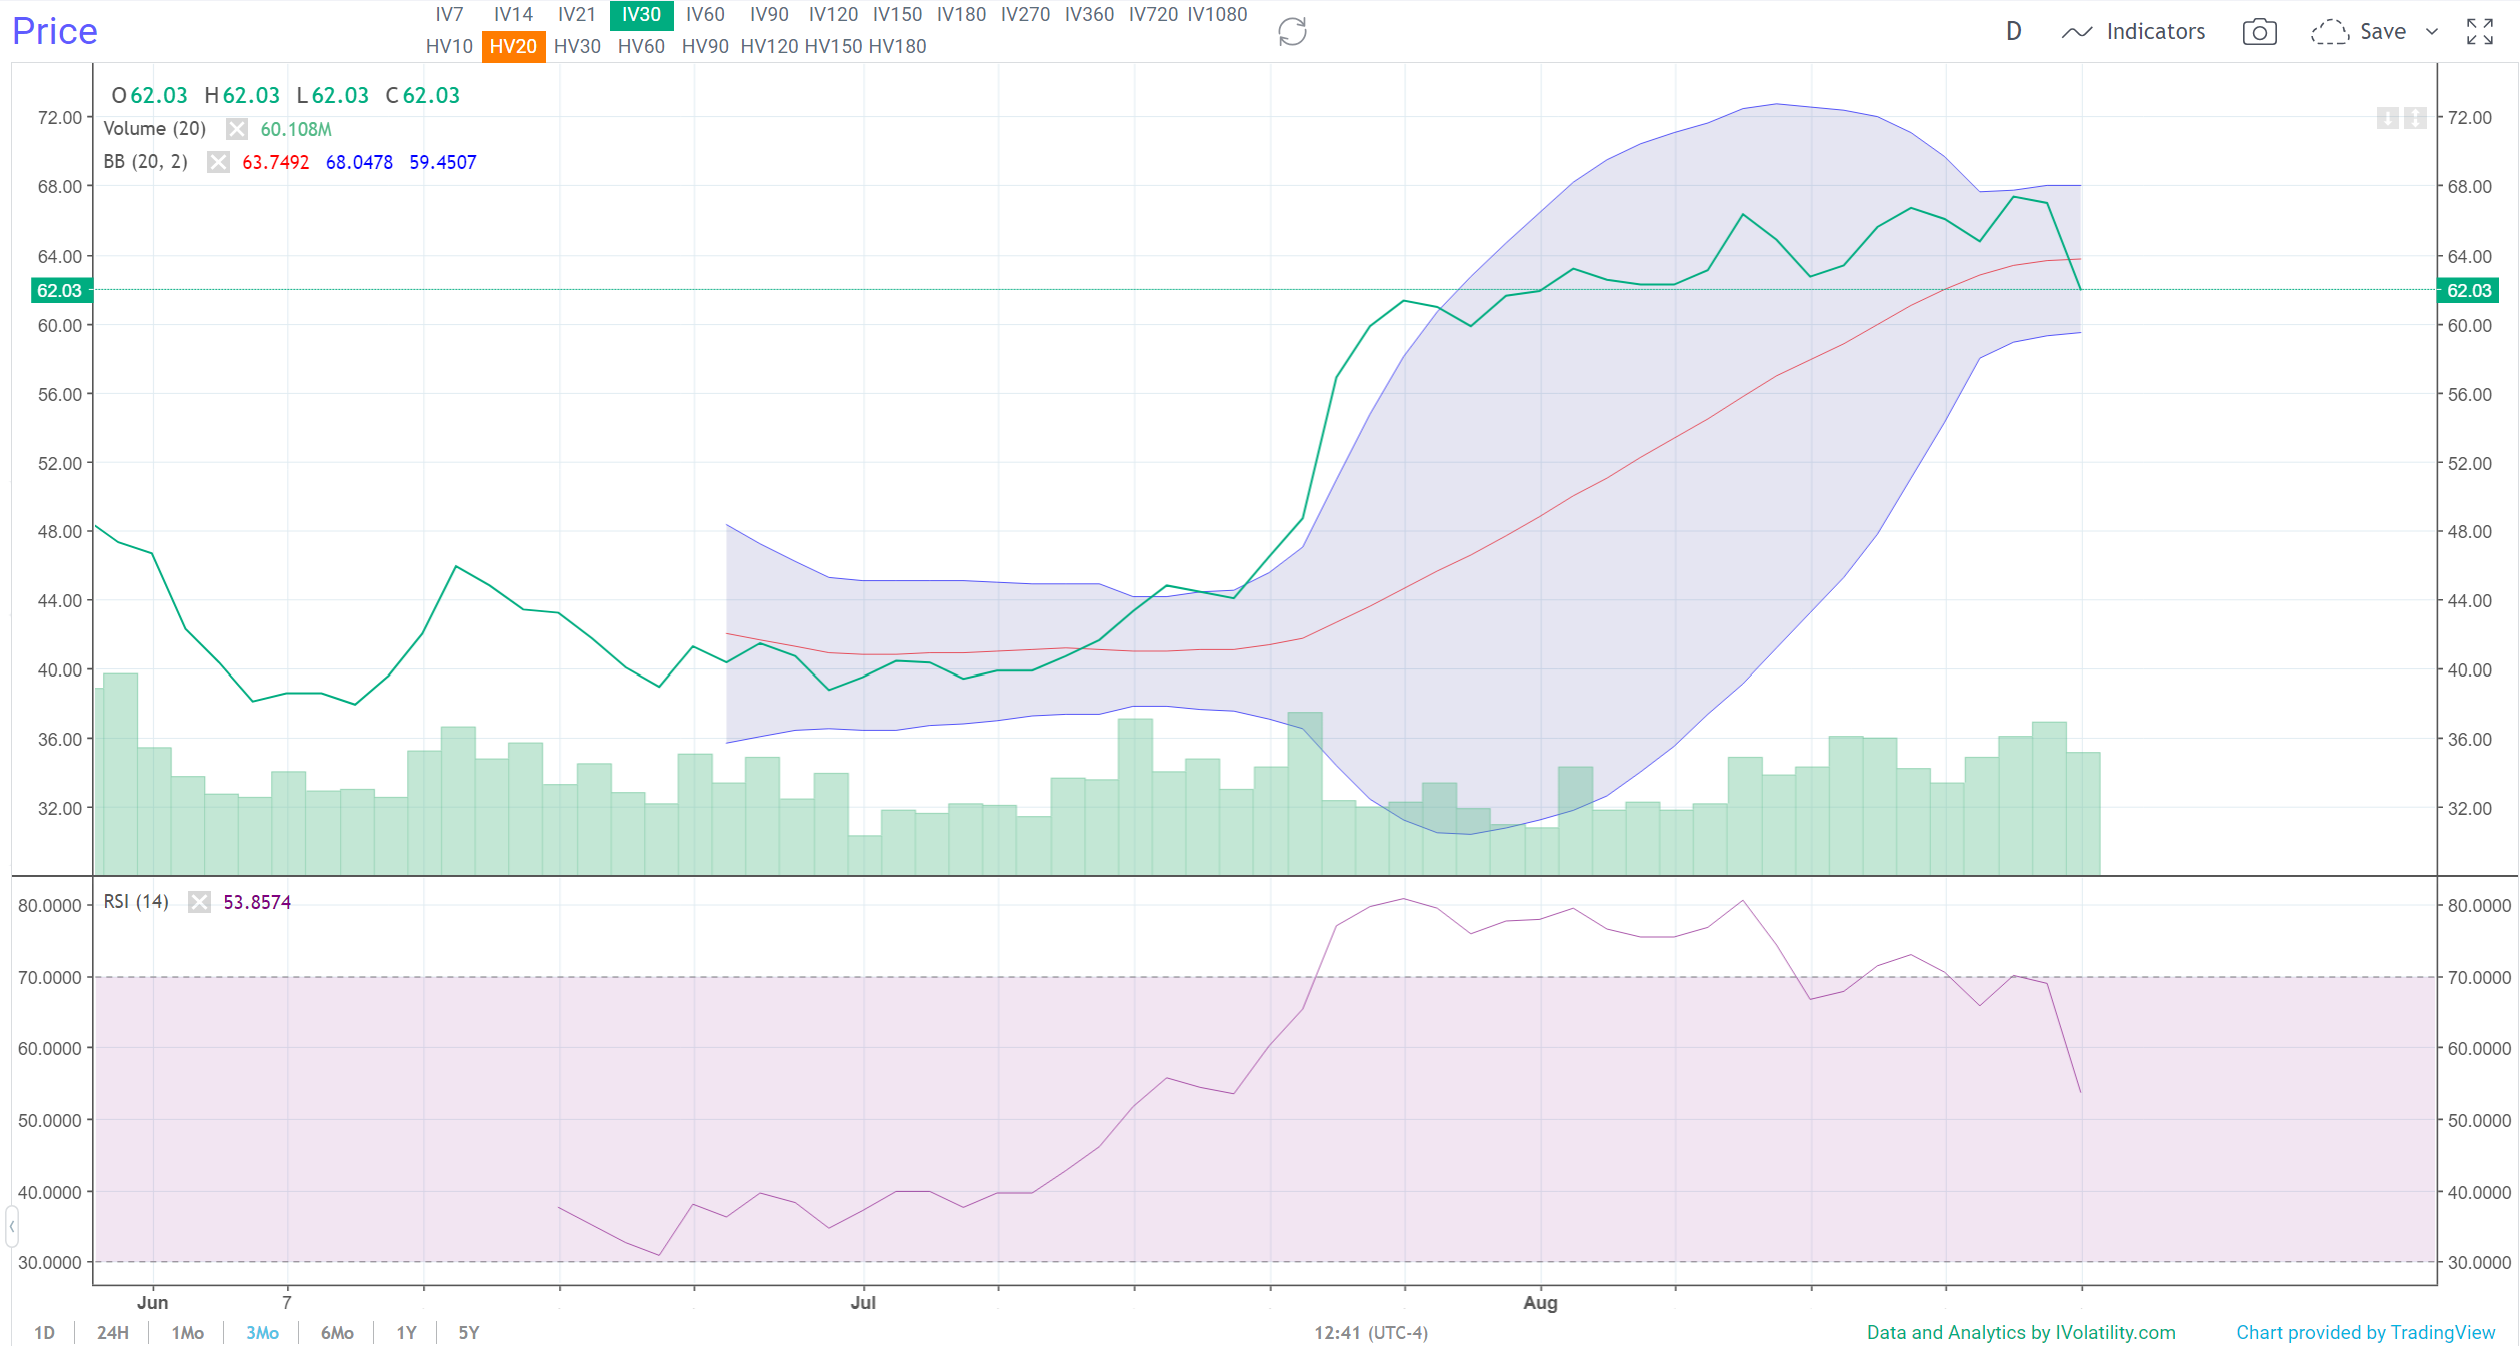Disable the active IV30 series
This screenshot has width=2520, height=1346.
coord(641,15)
